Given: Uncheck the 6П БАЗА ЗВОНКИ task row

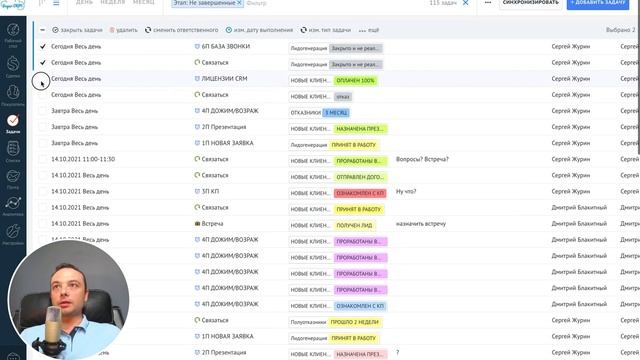Looking at the screenshot, I should [42, 47].
